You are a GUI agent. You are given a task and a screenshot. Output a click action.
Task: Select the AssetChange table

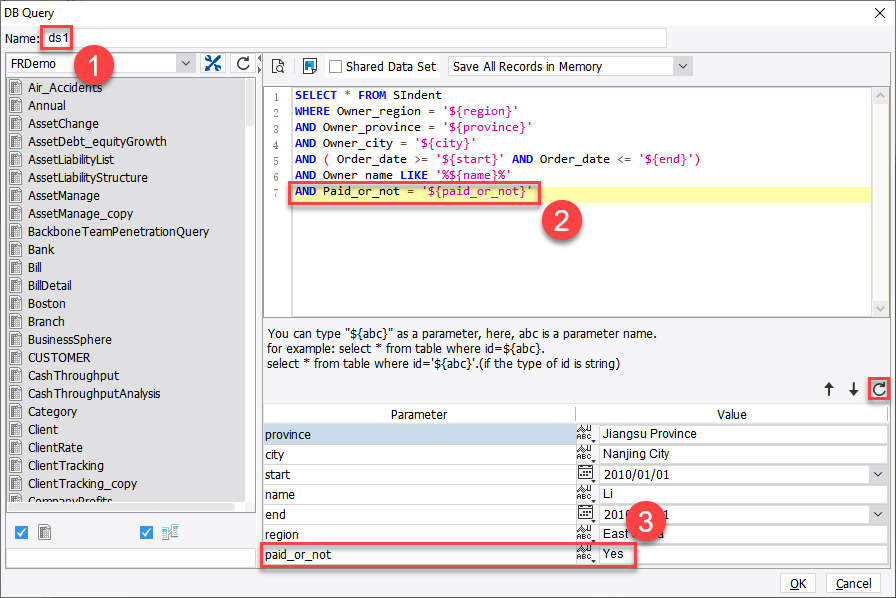click(x=63, y=123)
